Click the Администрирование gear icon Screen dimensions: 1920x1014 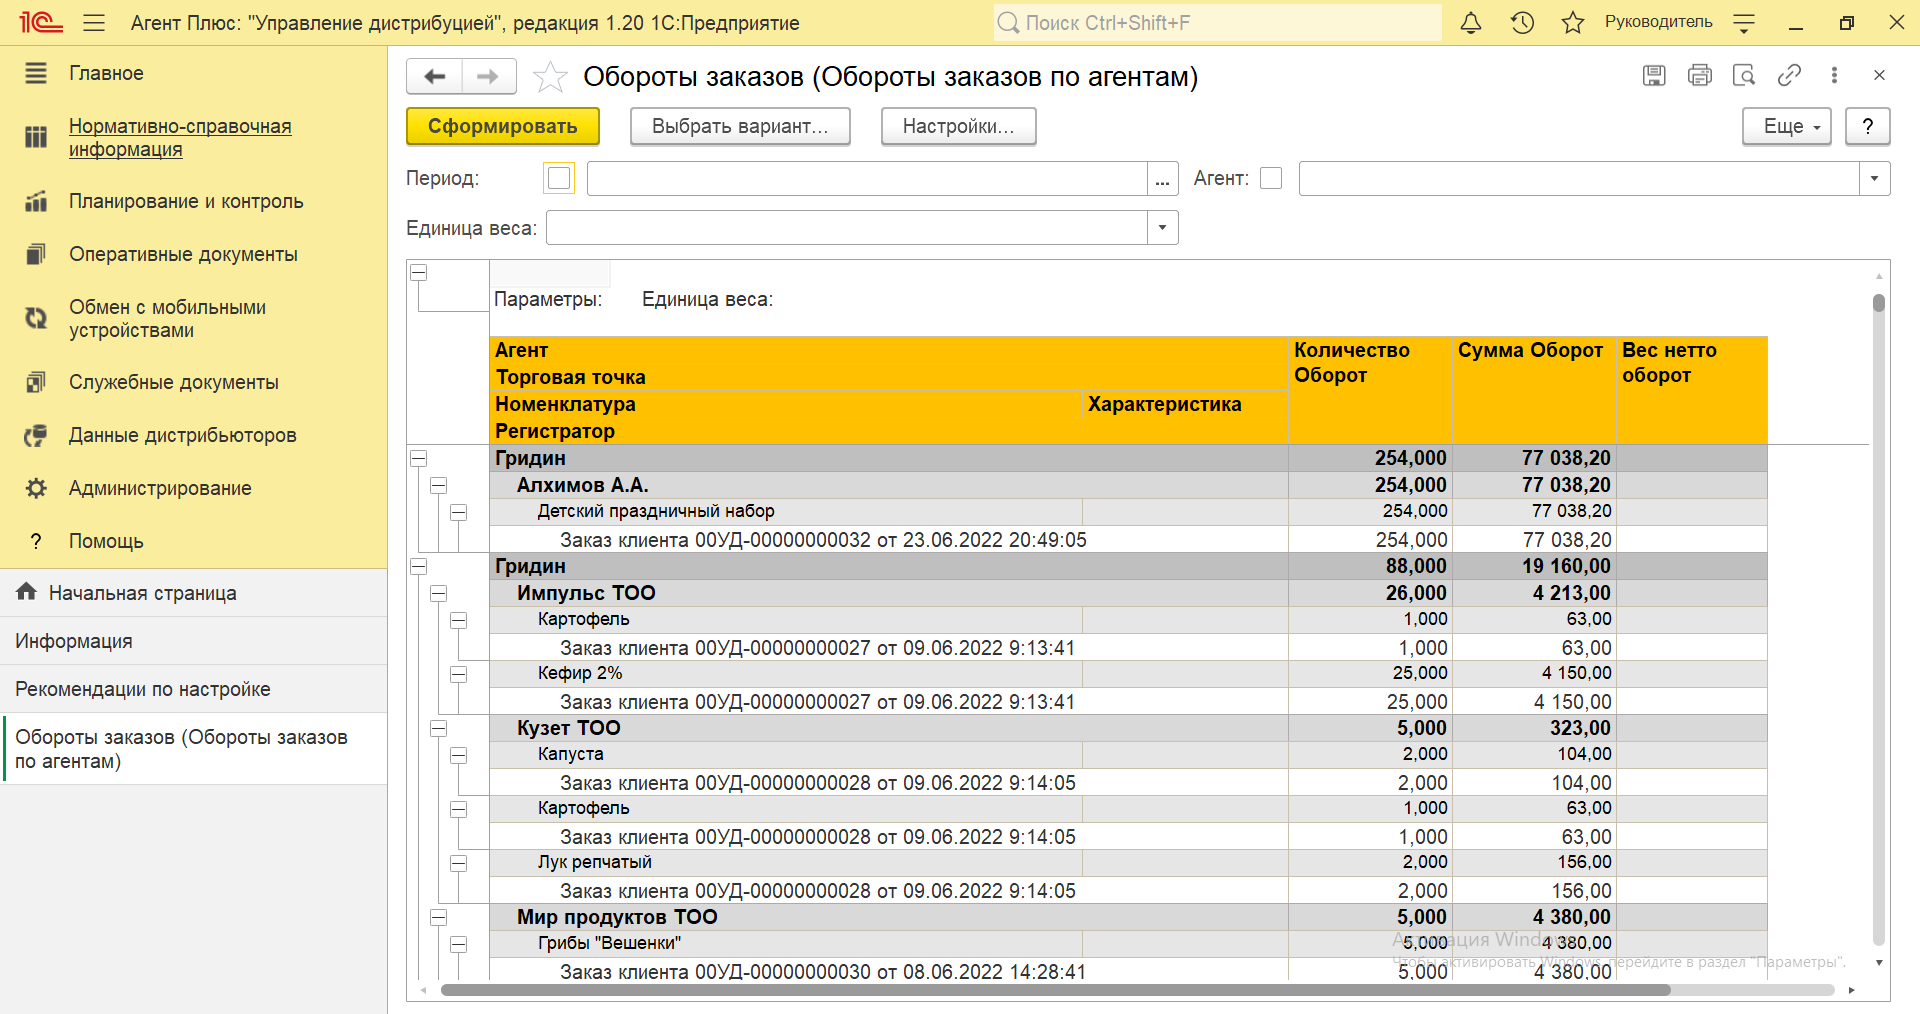[36, 488]
